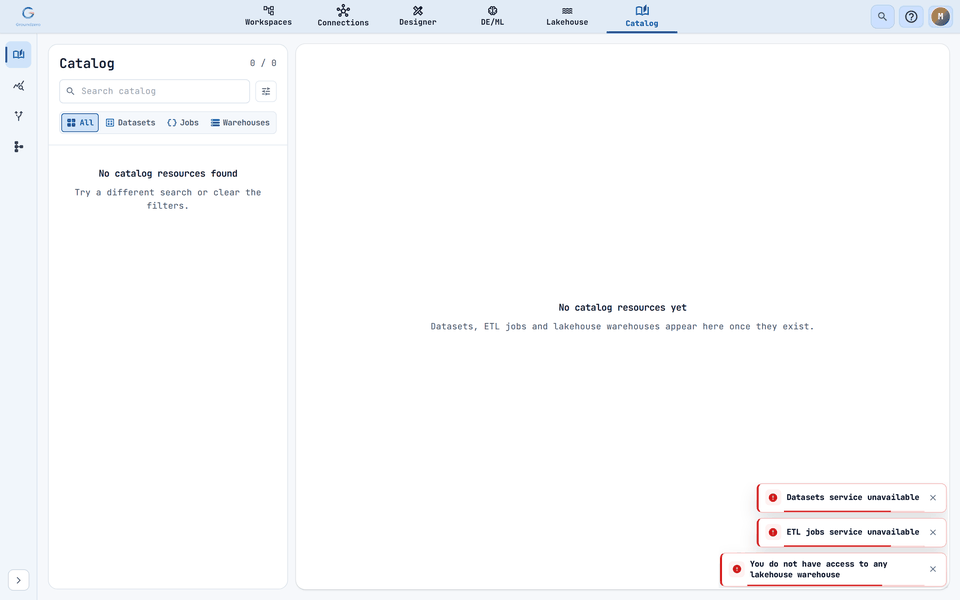The width and height of the screenshot is (960, 600).
Task: Open the DE/ML tab
Action: tap(492, 17)
